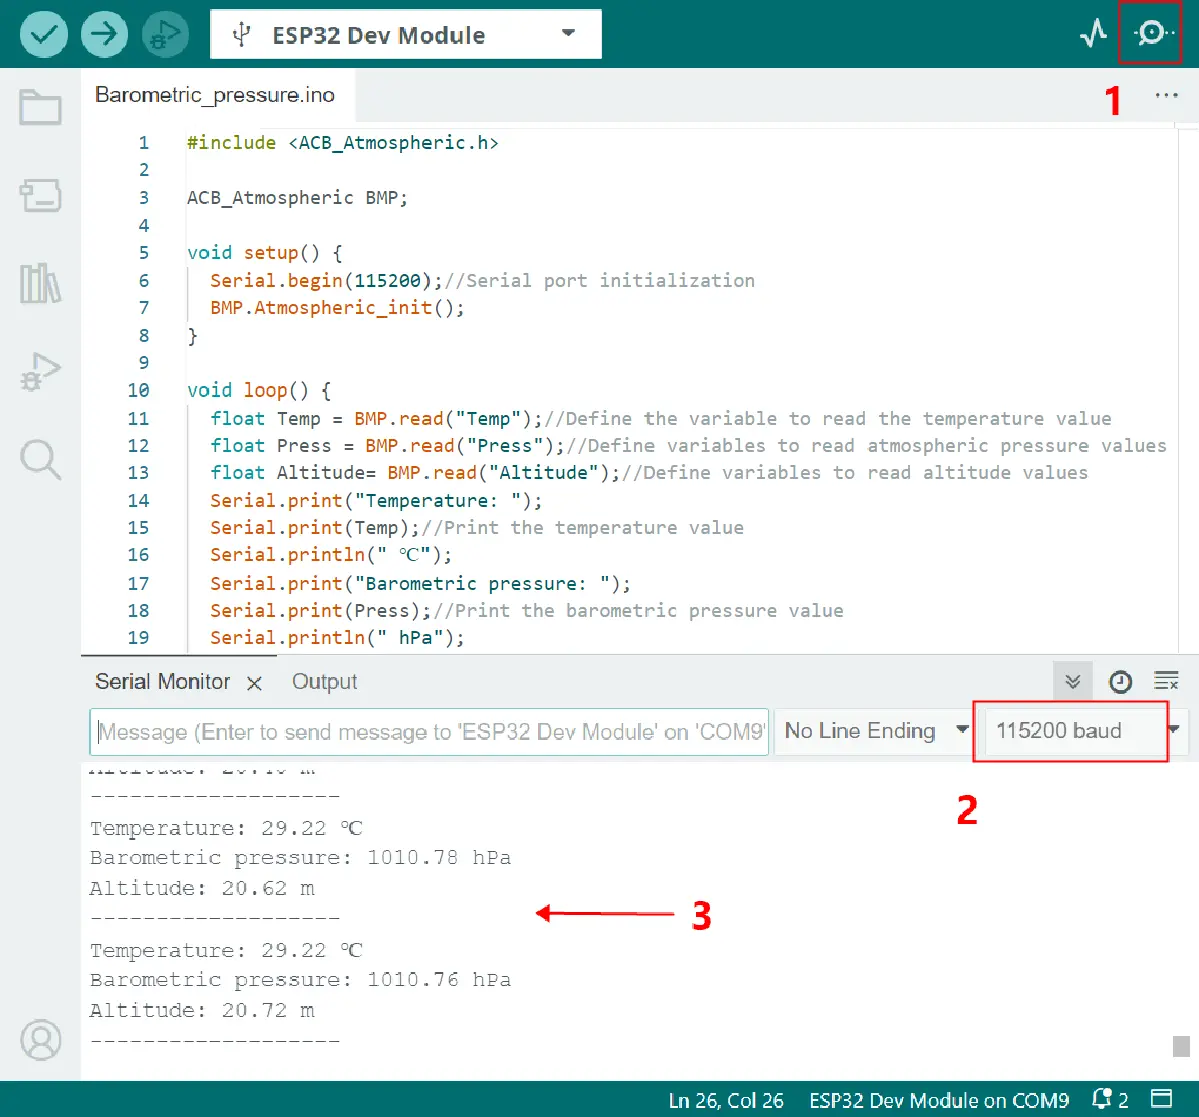The height and width of the screenshot is (1117, 1199).
Task: Start debugging with the debug button
Action: [165, 34]
